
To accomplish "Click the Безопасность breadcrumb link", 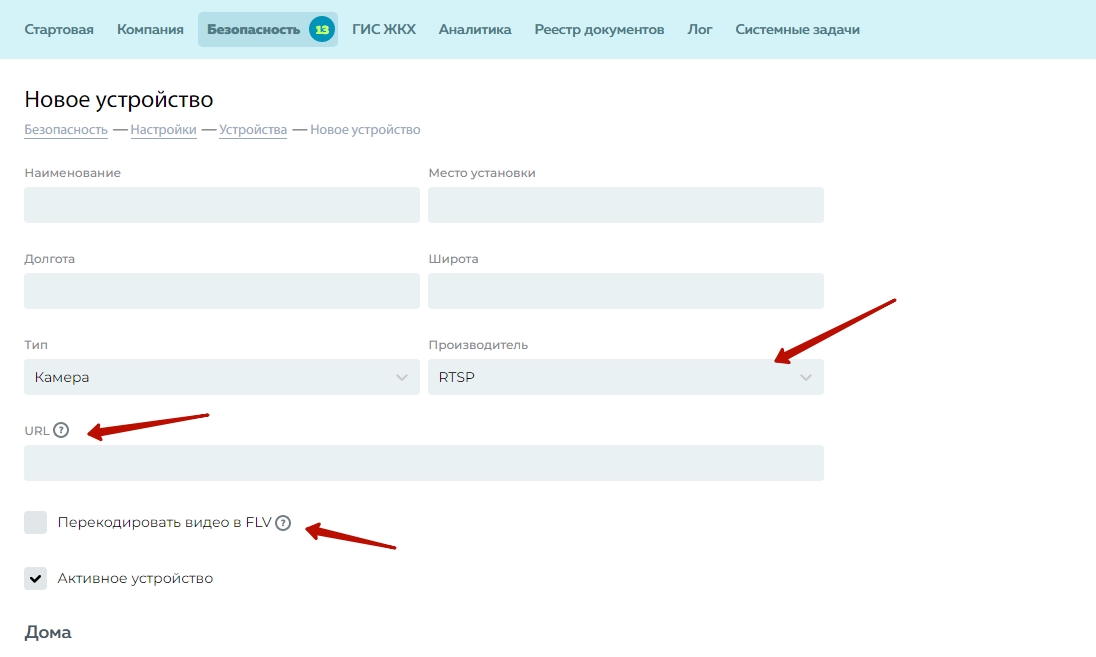I will pos(66,130).
